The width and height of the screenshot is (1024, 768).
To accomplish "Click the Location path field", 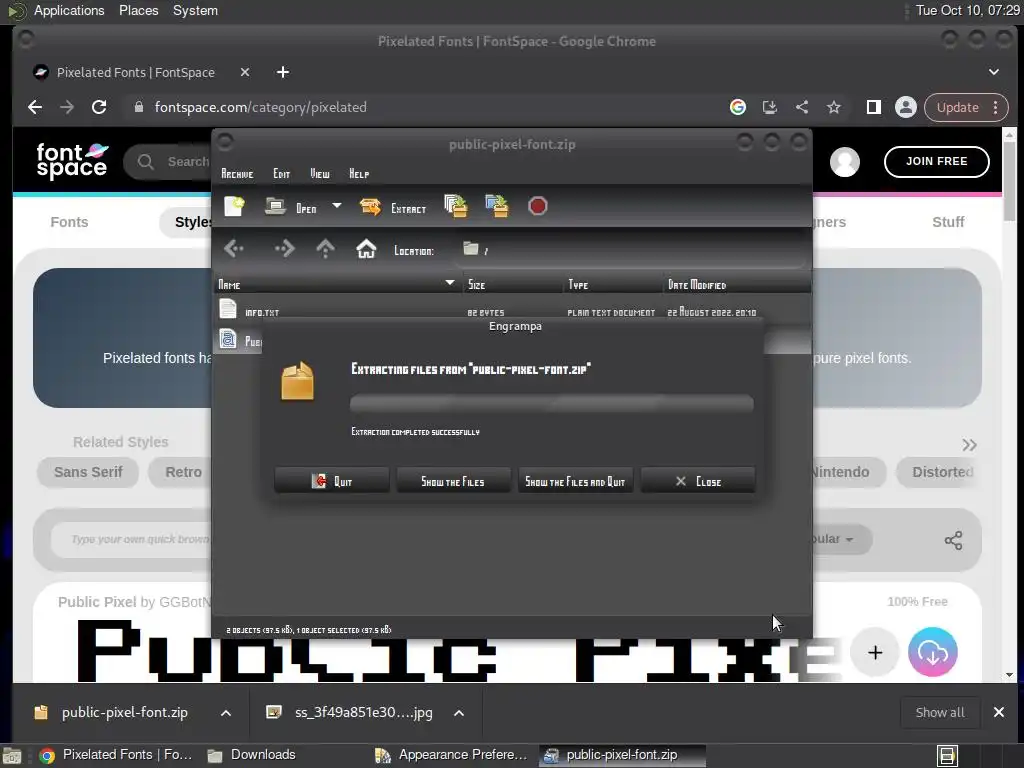I will (x=632, y=251).
